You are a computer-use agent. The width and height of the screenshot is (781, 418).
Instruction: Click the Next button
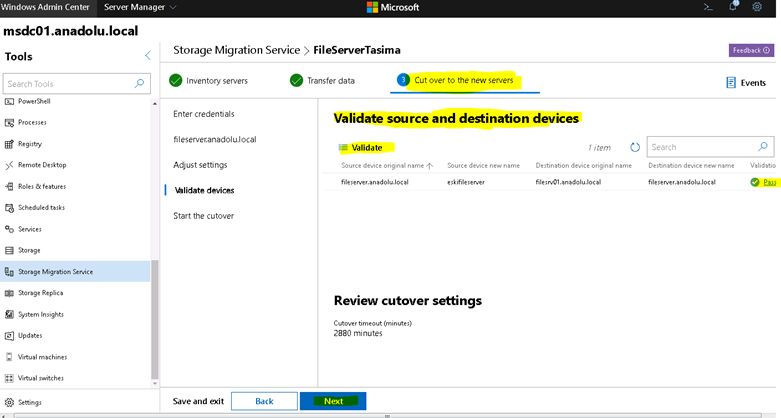pyautogui.click(x=333, y=401)
